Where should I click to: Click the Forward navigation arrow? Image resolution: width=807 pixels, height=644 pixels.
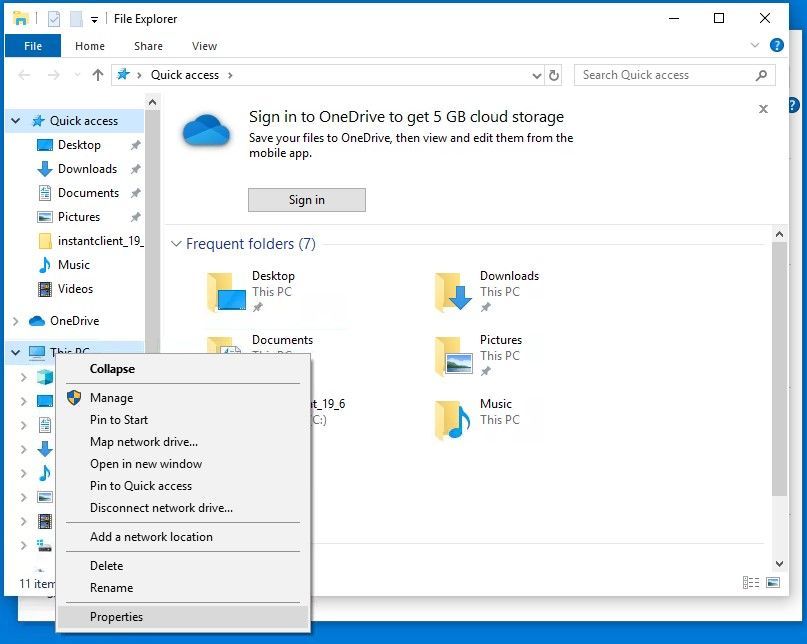(53, 75)
